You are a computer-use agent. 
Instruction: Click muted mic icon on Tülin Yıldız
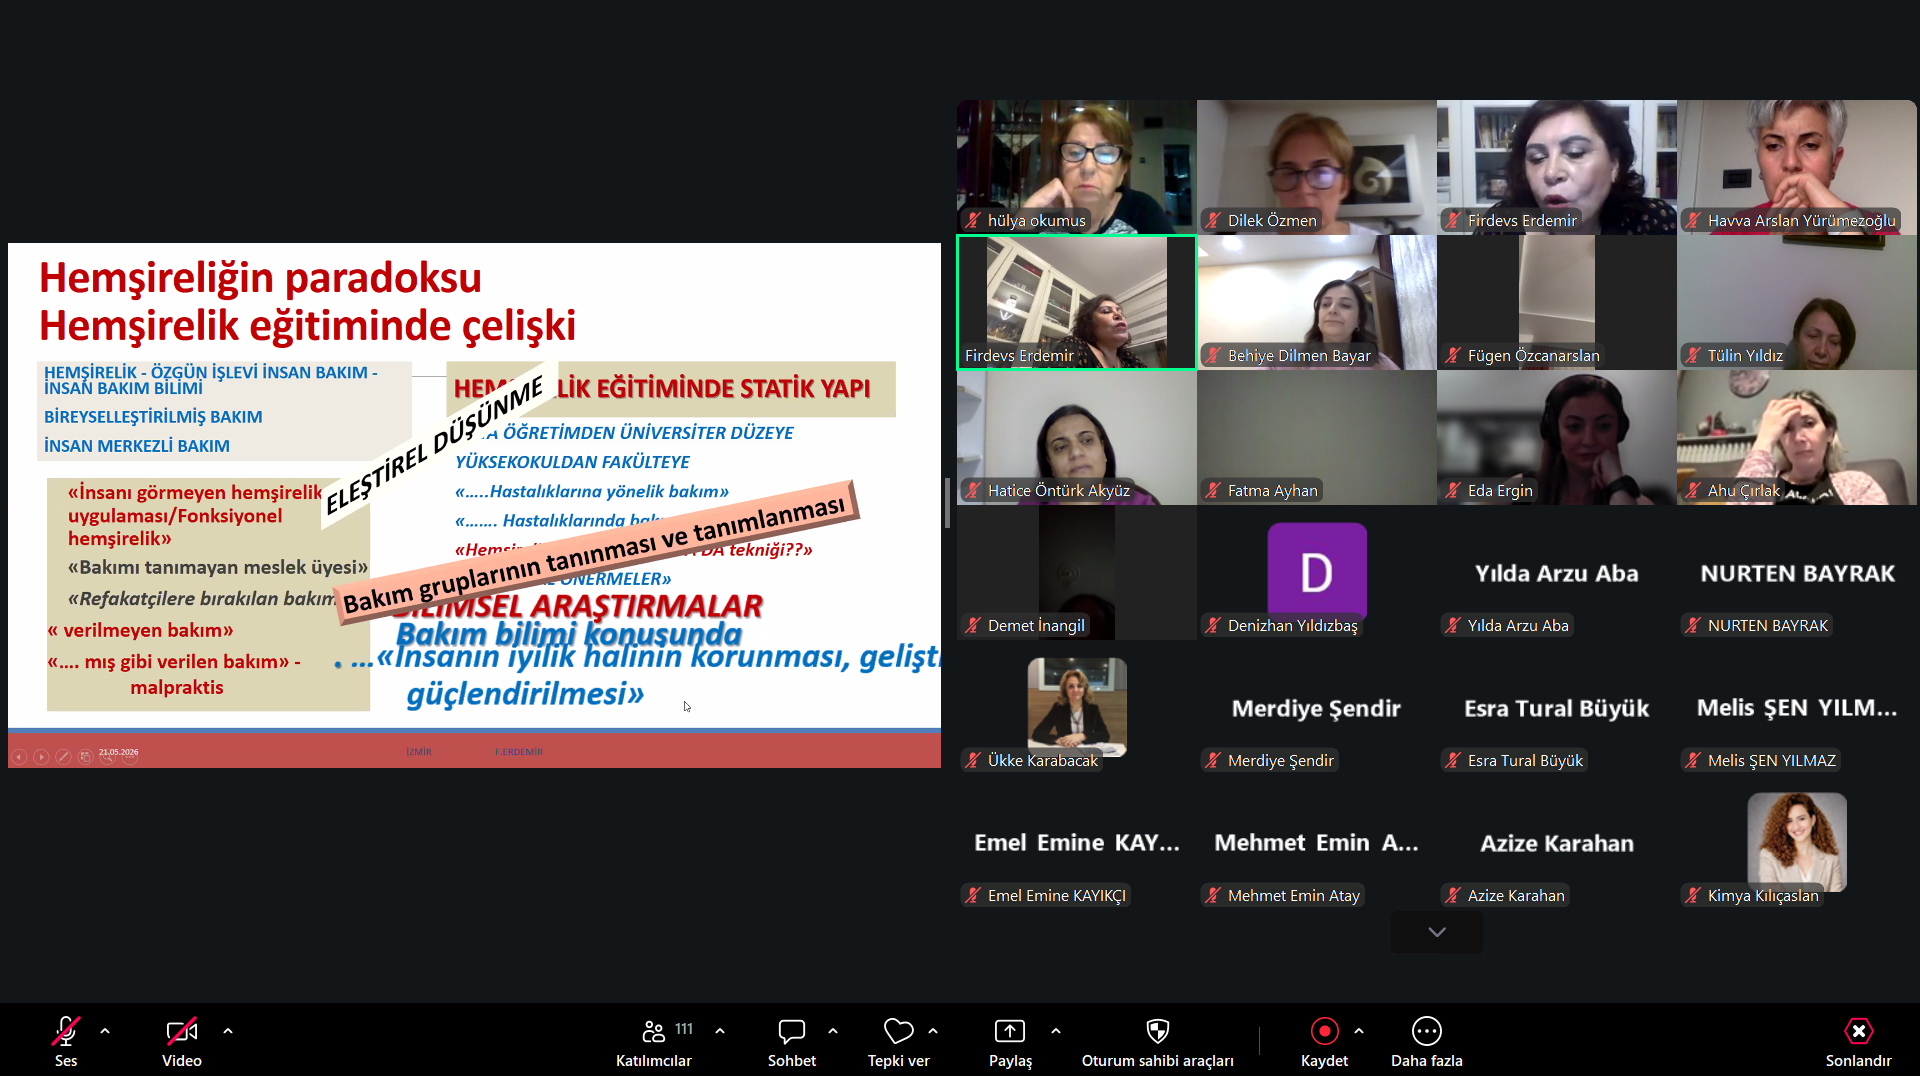coord(1694,355)
